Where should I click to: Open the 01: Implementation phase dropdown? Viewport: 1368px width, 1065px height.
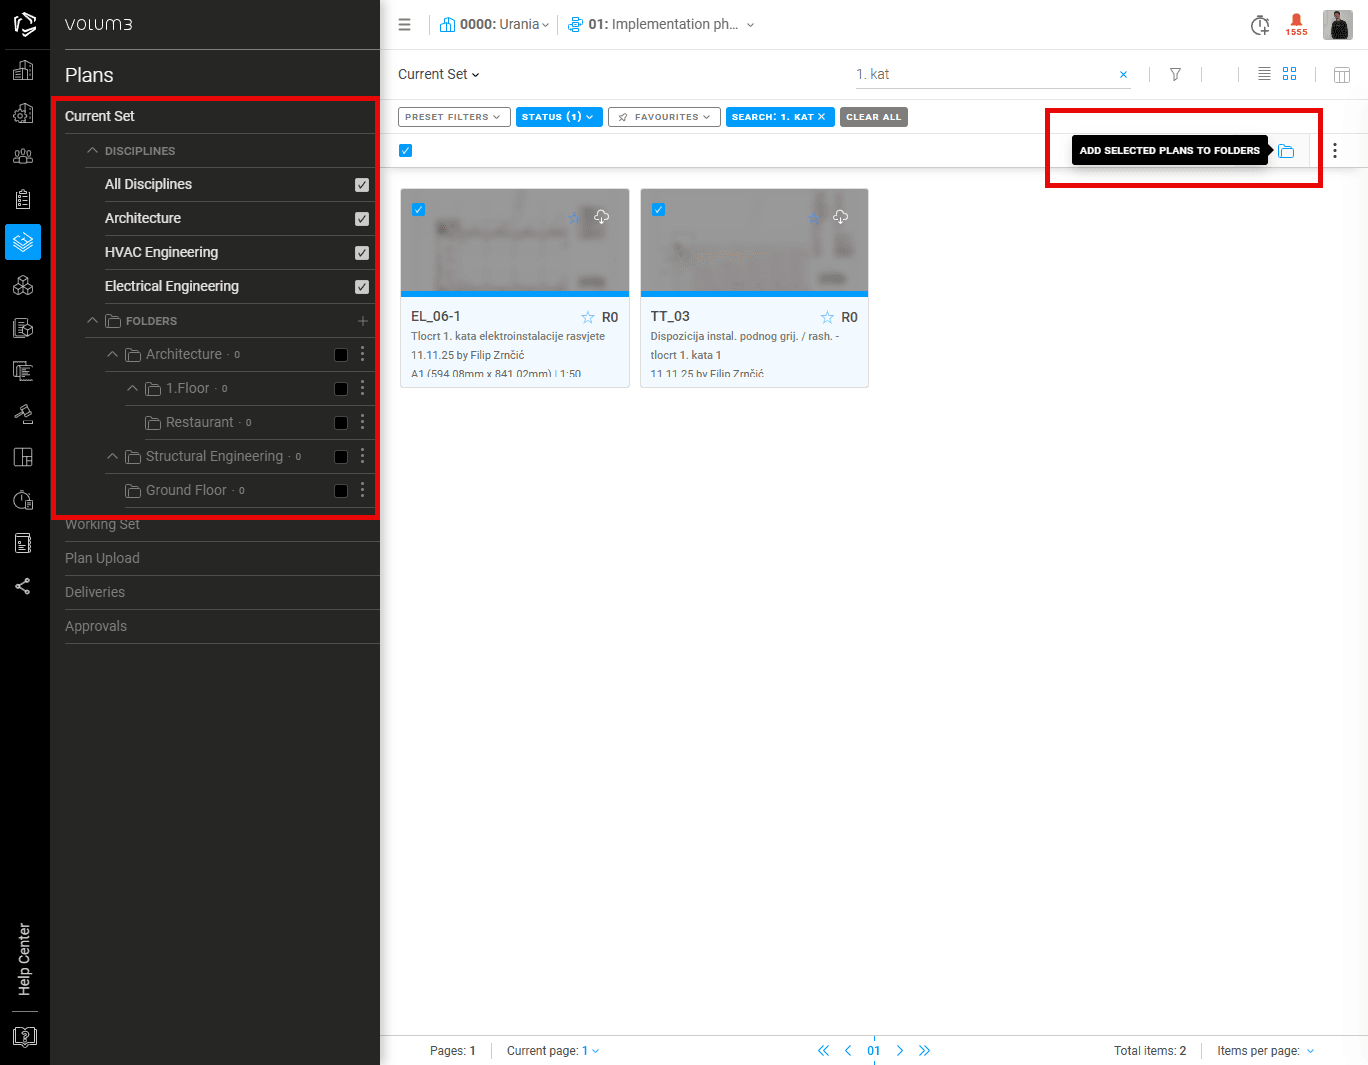(661, 25)
